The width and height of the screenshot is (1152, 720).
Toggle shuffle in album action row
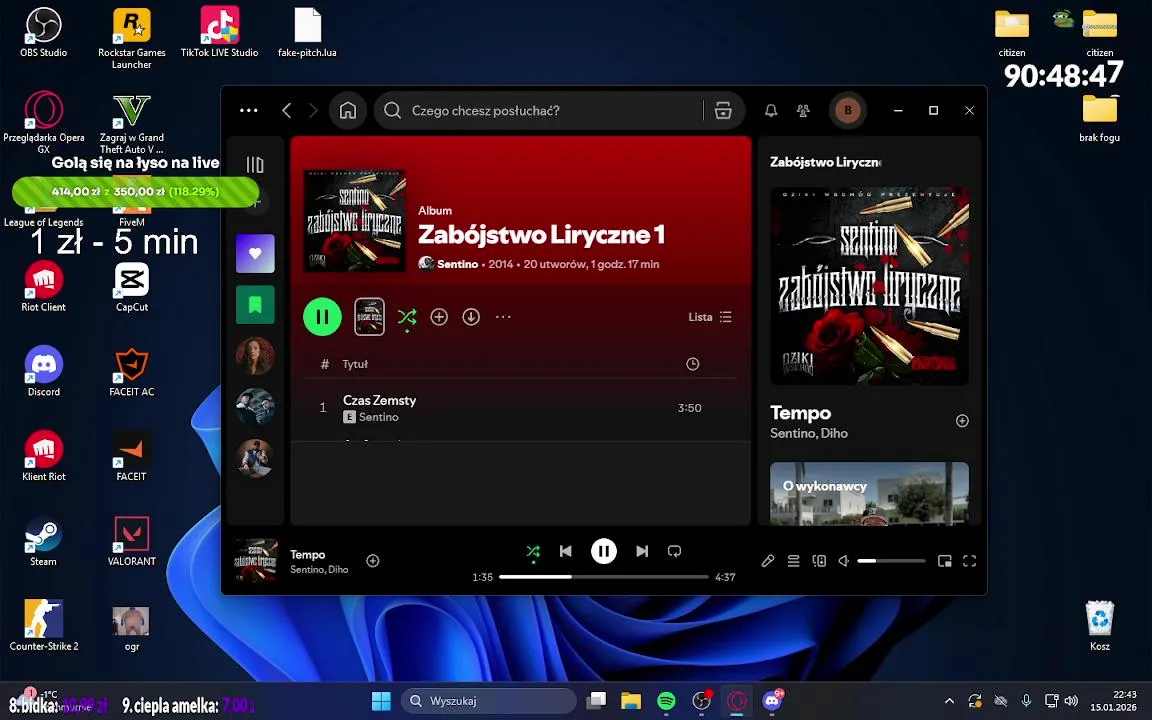click(x=406, y=317)
